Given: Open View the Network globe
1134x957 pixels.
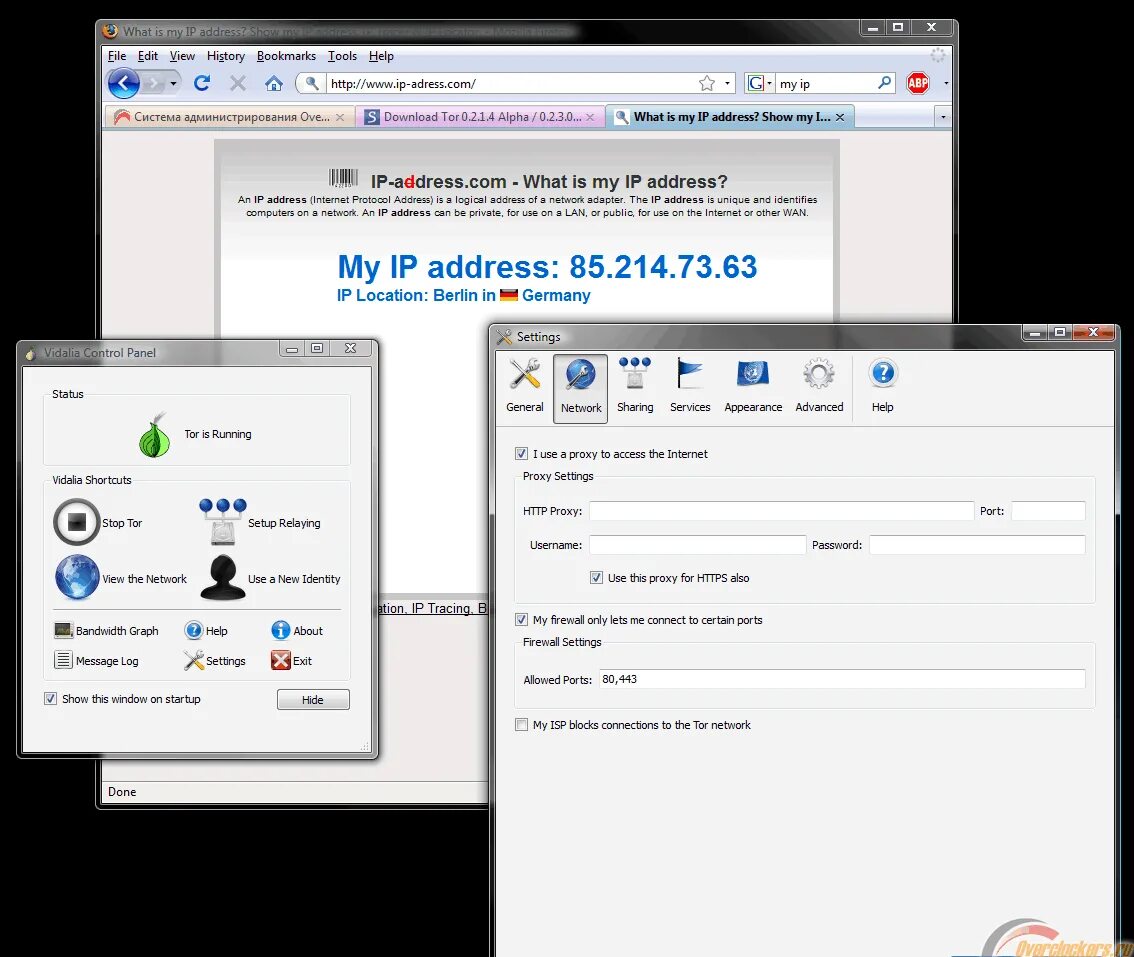Looking at the screenshot, I should [122, 578].
